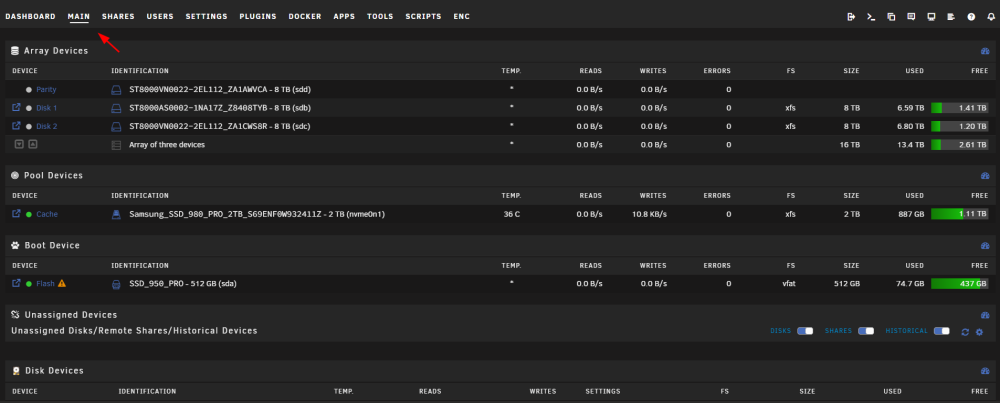The width and height of the screenshot is (1000, 403).
Task: Click the Parity status indicator dot
Action: 29,90
